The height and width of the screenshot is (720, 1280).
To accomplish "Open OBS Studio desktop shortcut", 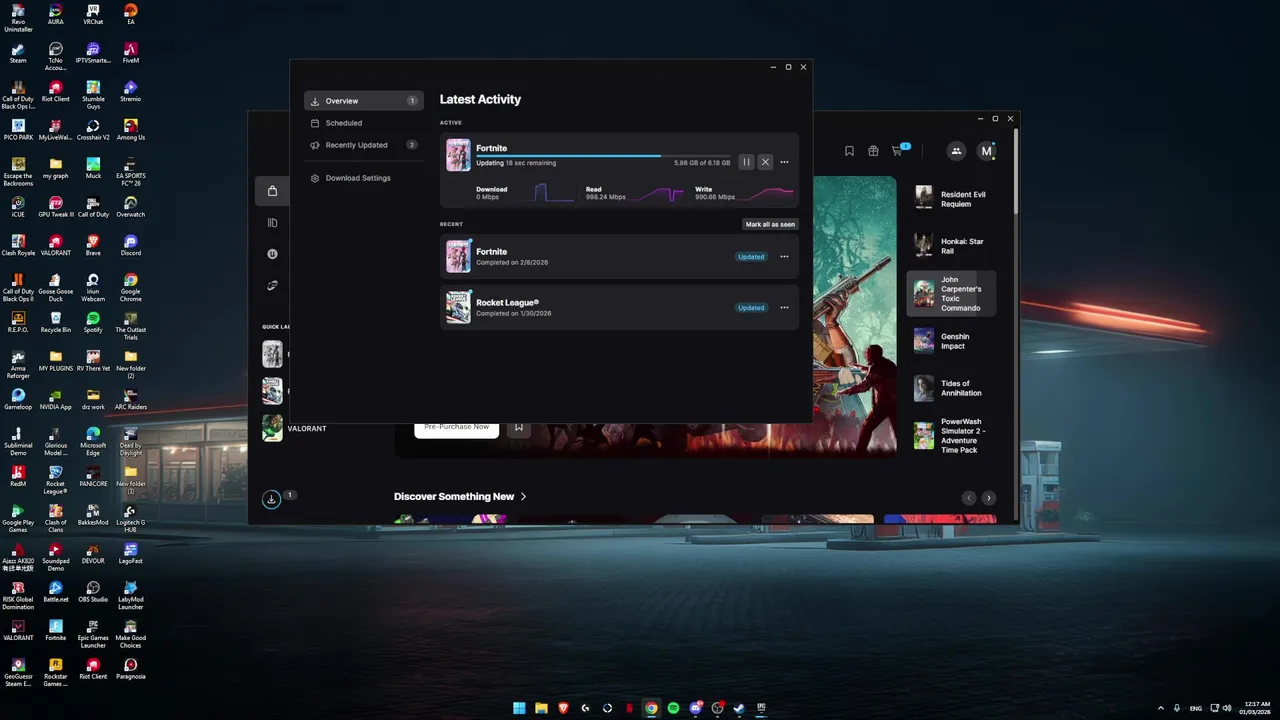I will (x=93, y=592).
